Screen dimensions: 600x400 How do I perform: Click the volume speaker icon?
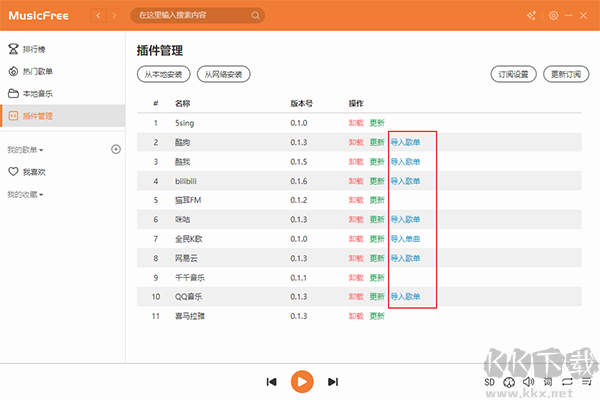528,382
